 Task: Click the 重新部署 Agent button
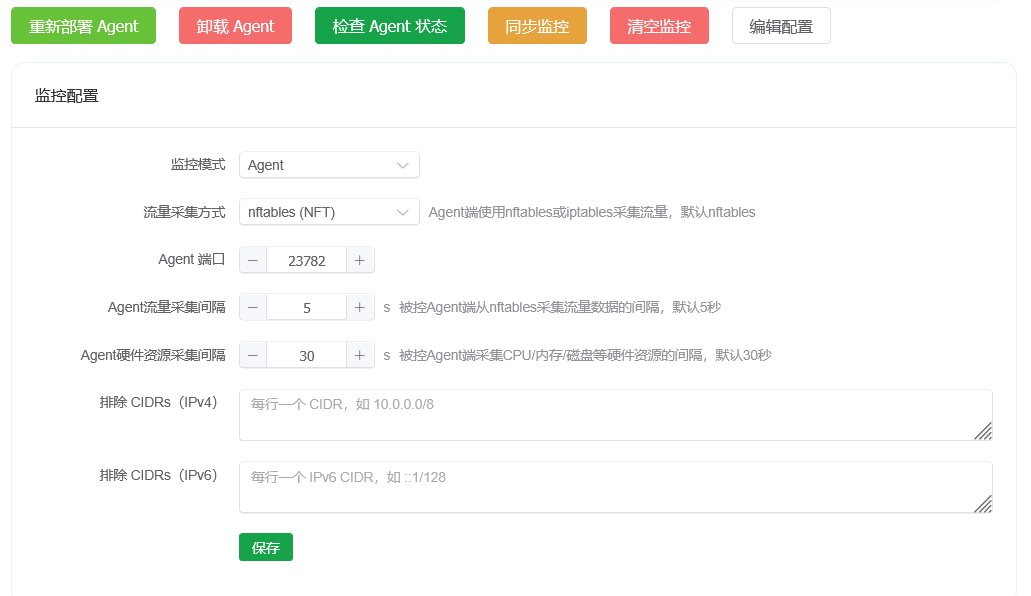tap(83, 26)
